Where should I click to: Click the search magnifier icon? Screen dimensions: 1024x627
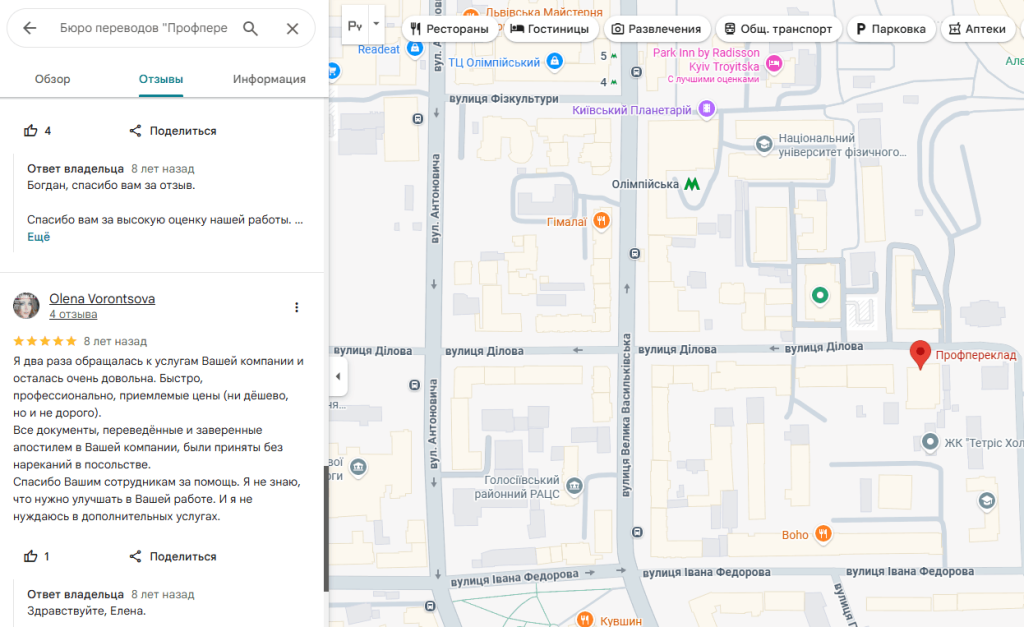tap(250, 28)
